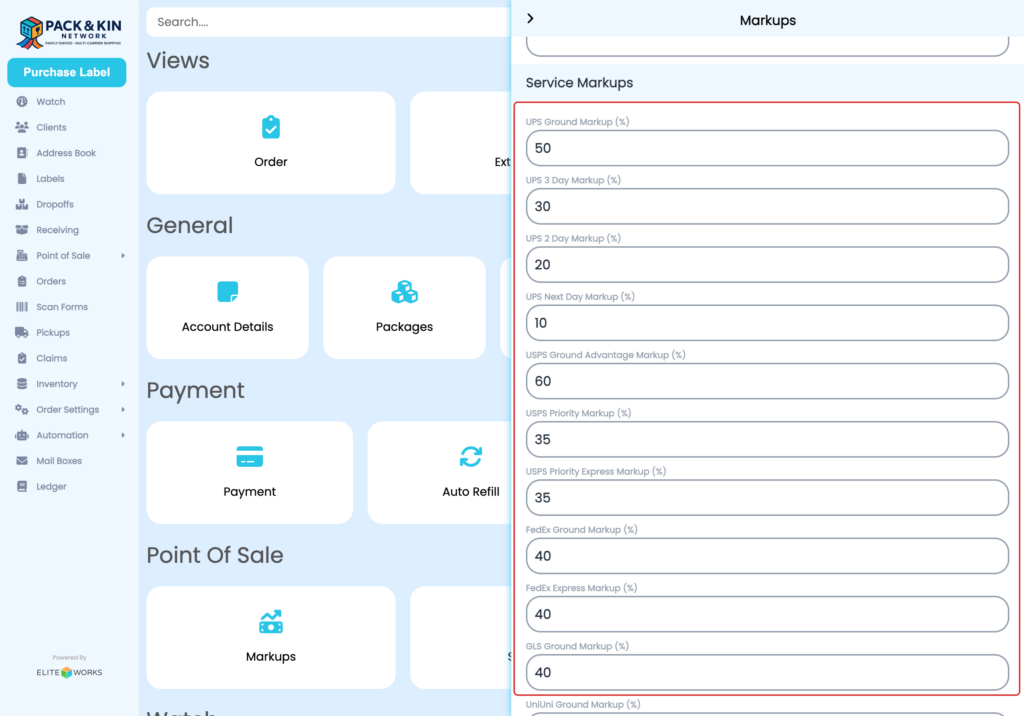This screenshot has height=716, width=1024.
Task: Click the Claims icon in the sidebar
Action: (22, 358)
